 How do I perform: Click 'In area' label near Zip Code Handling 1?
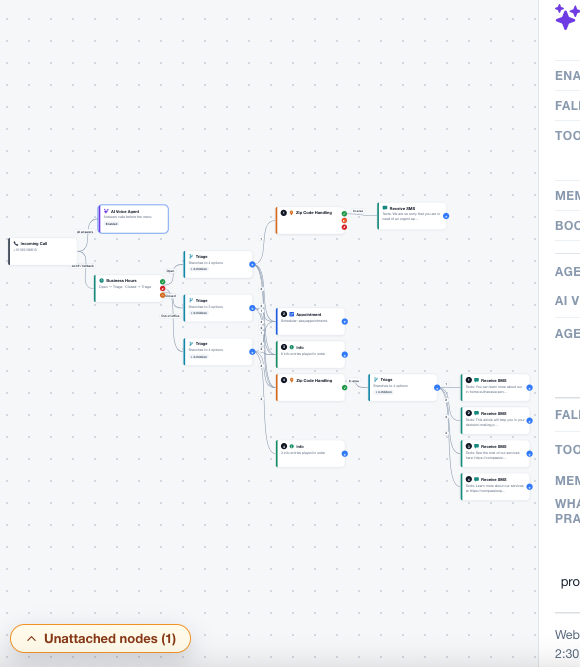[358, 211]
